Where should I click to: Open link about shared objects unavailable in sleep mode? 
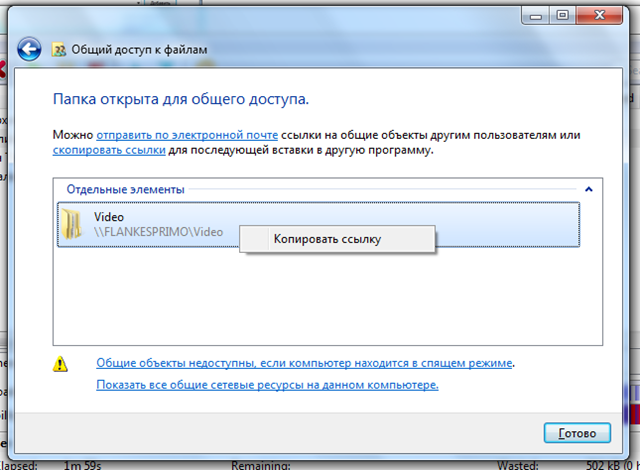point(304,363)
